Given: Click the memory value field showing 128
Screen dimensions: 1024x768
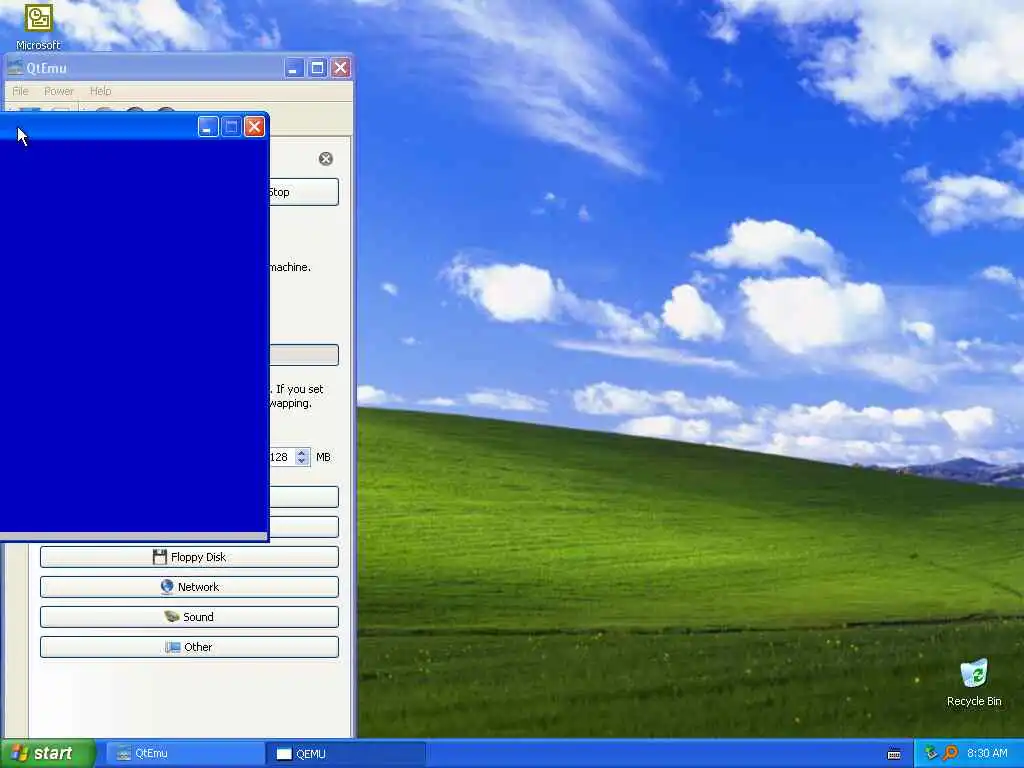Looking at the screenshot, I should 282,457.
